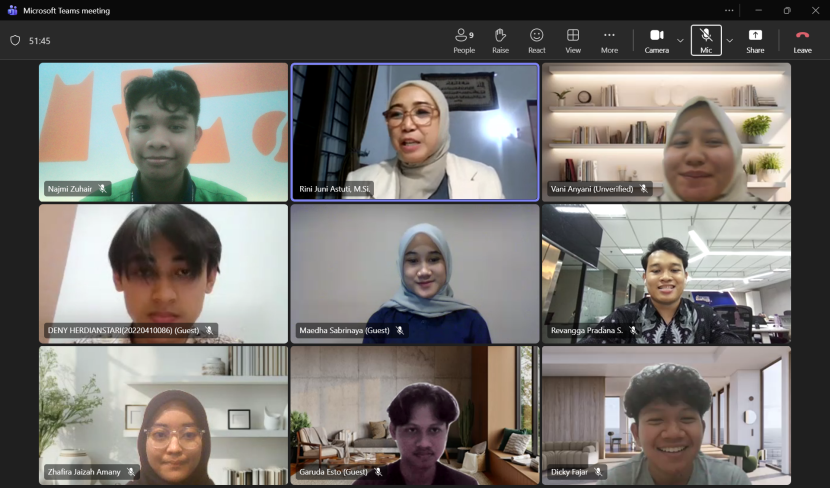
Task: Click the Teams logo in title bar
Action: [x=12, y=10]
